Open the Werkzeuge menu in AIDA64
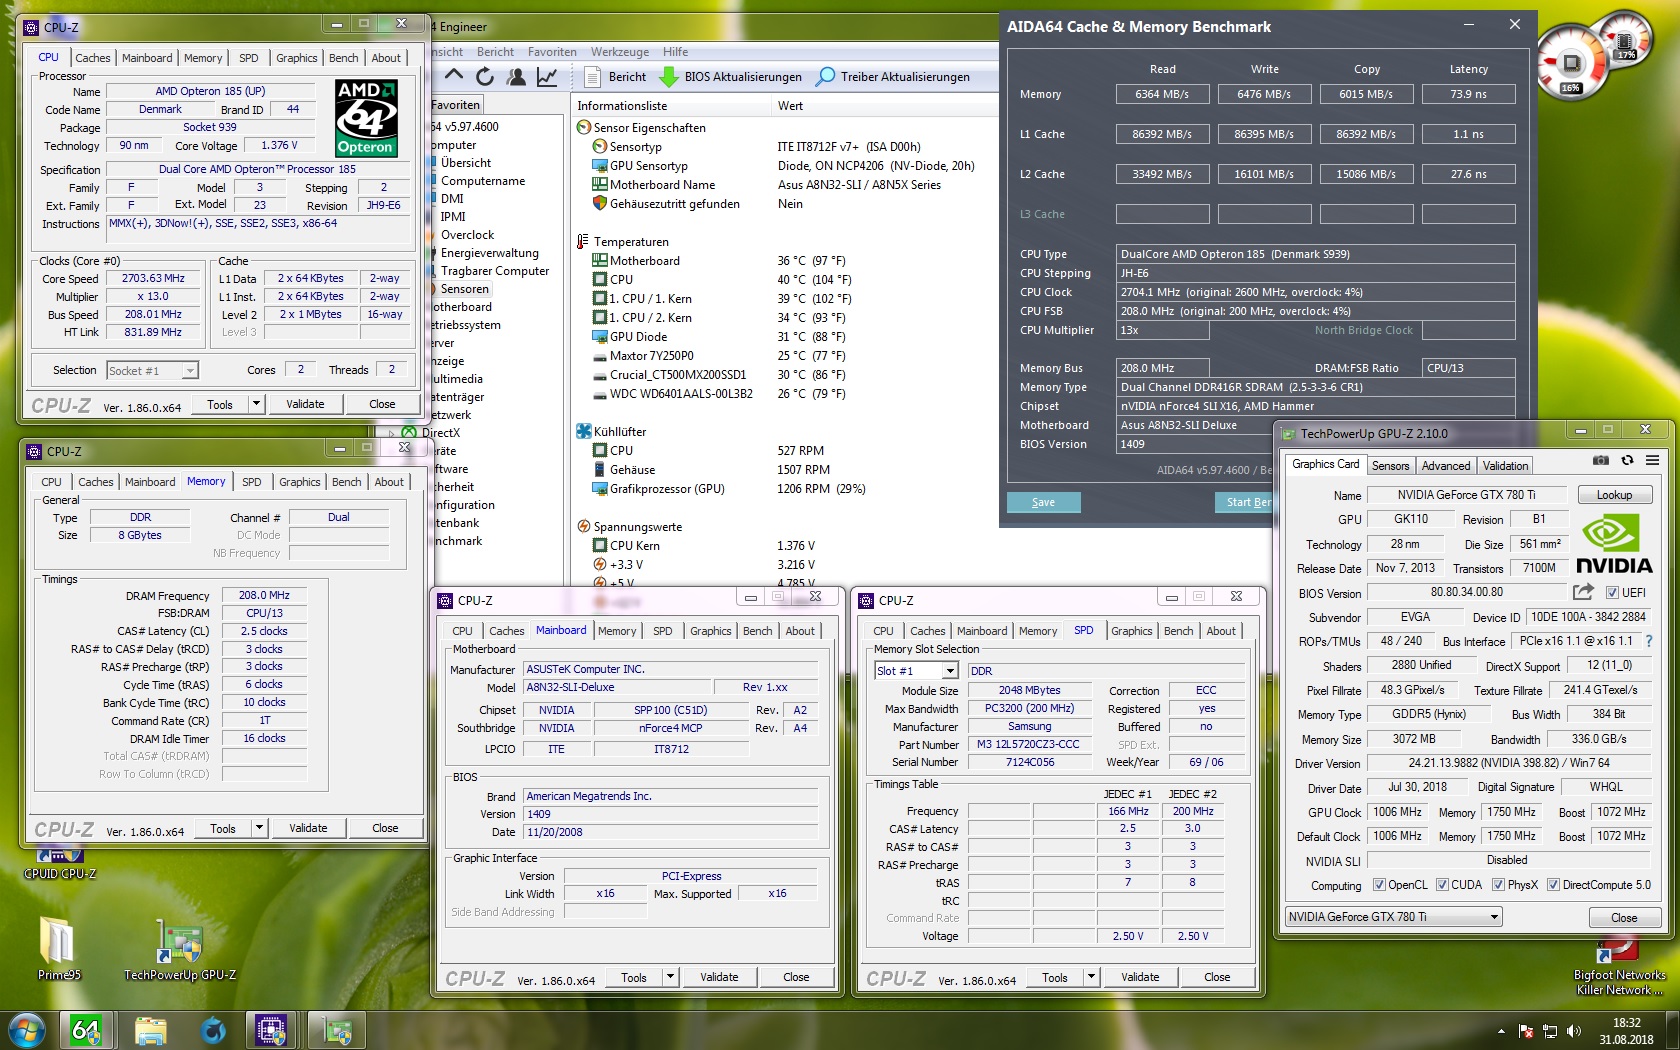Image resolution: width=1680 pixels, height=1050 pixels. [x=620, y=51]
